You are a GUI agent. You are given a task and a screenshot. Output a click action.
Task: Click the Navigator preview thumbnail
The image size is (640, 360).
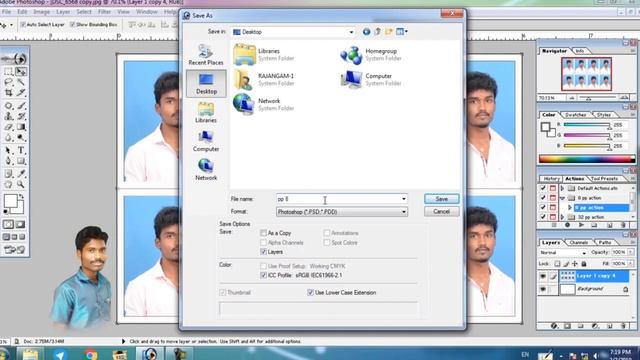pyautogui.click(x=586, y=74)
